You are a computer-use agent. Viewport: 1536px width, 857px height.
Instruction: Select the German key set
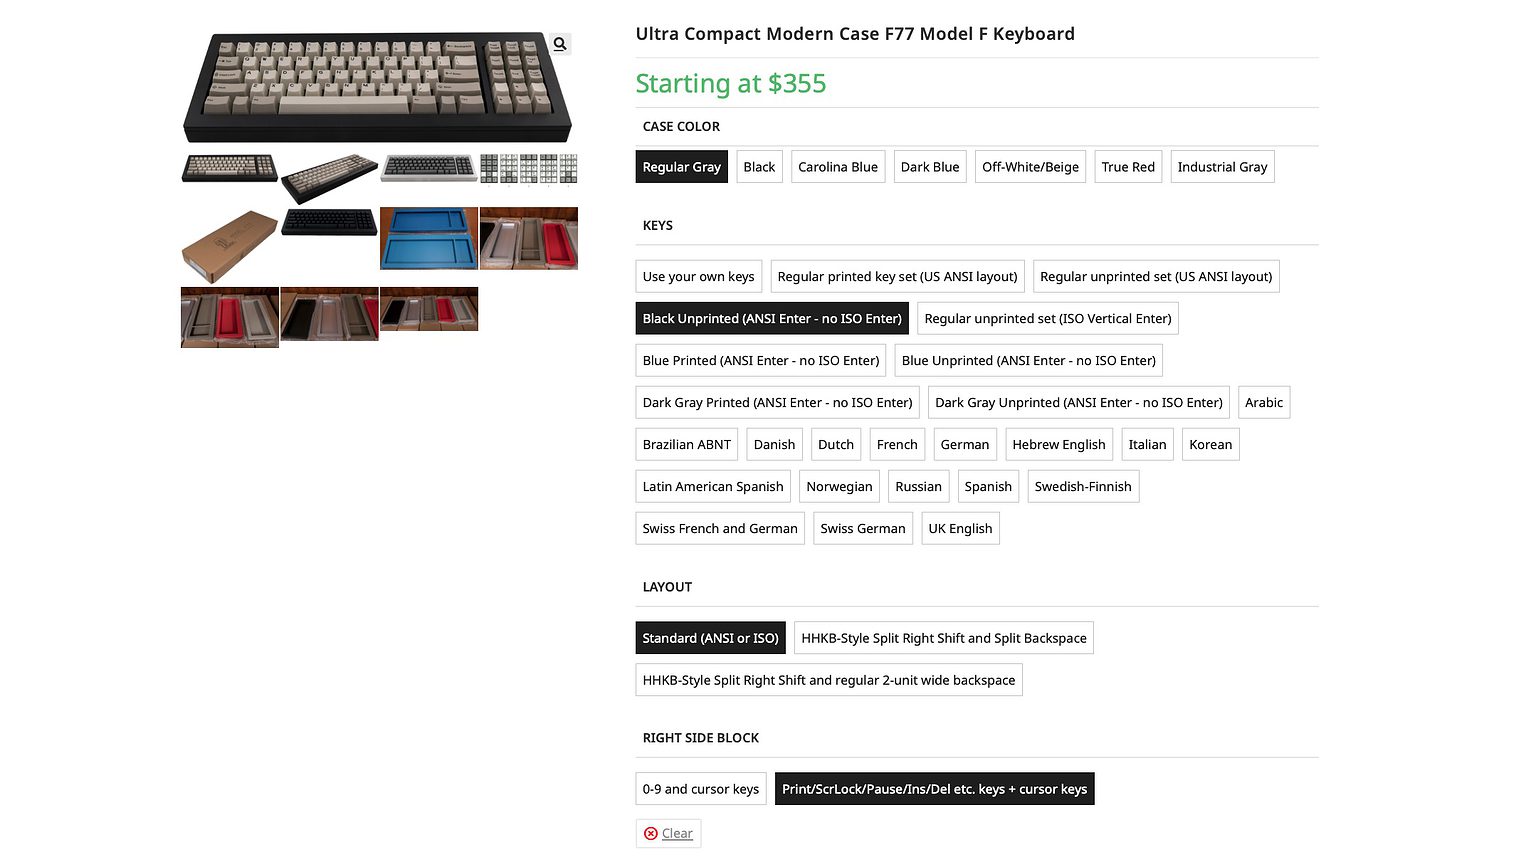coord(964,444)
